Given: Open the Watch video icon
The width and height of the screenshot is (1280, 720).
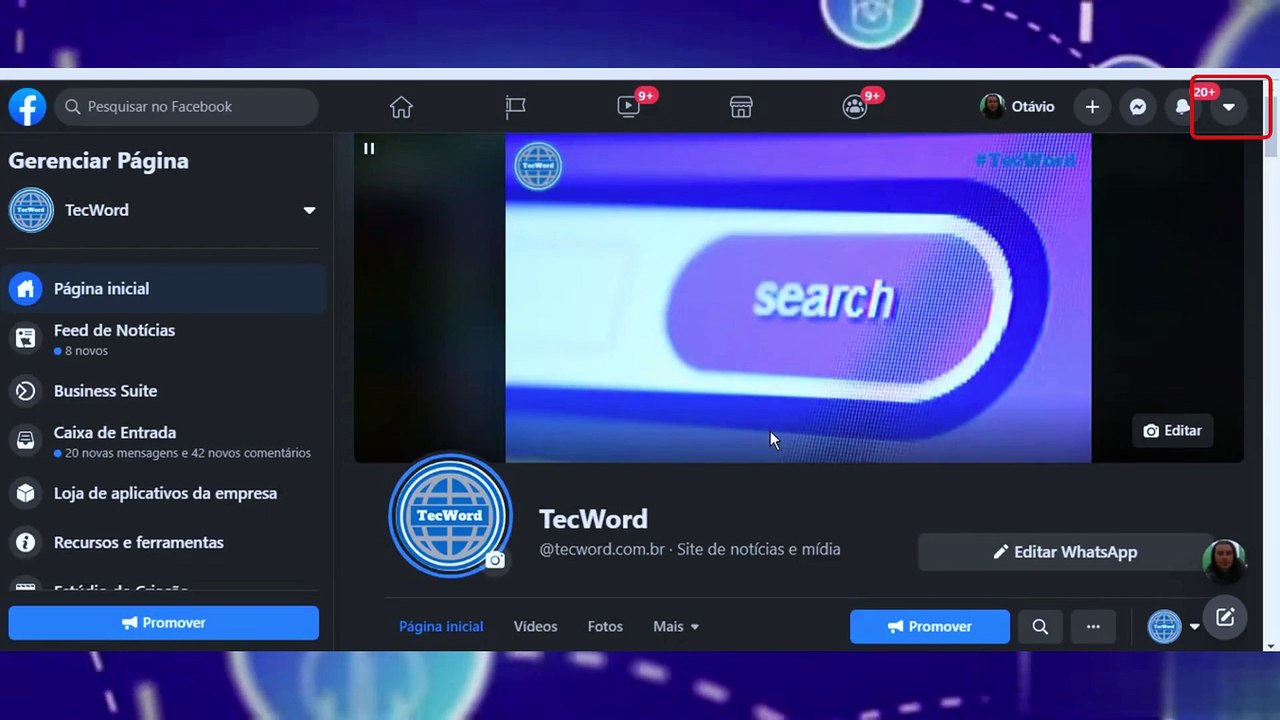Looking at the screenshot, I should pyautogui.click(x=629, y=107).
